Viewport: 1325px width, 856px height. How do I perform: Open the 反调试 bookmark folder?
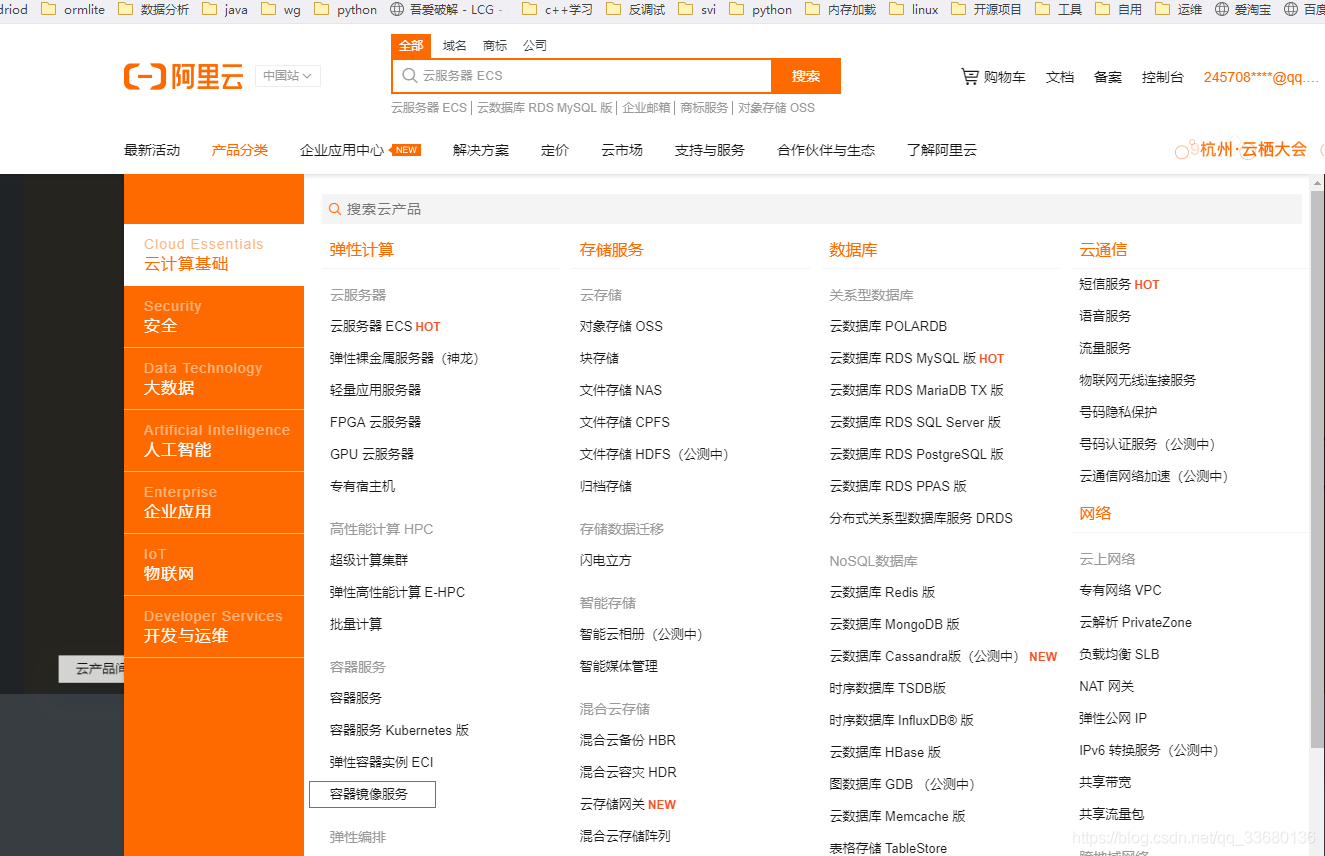point(634,9)
